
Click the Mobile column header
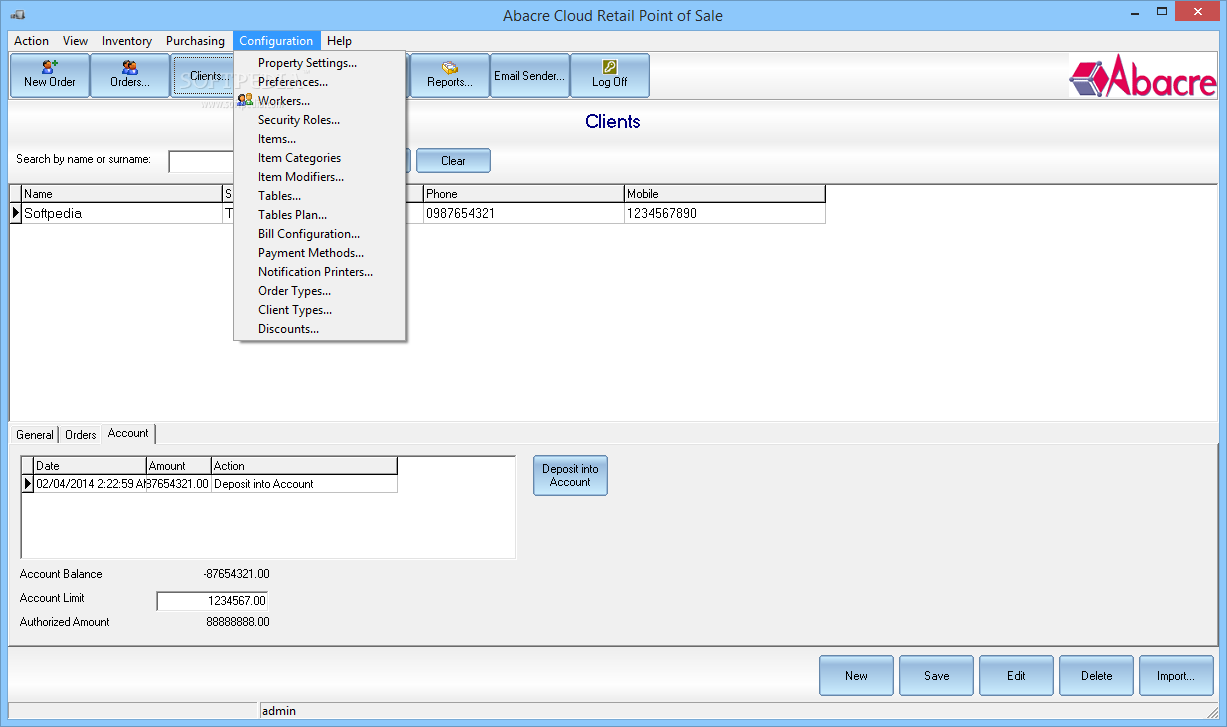coord(725,194)
